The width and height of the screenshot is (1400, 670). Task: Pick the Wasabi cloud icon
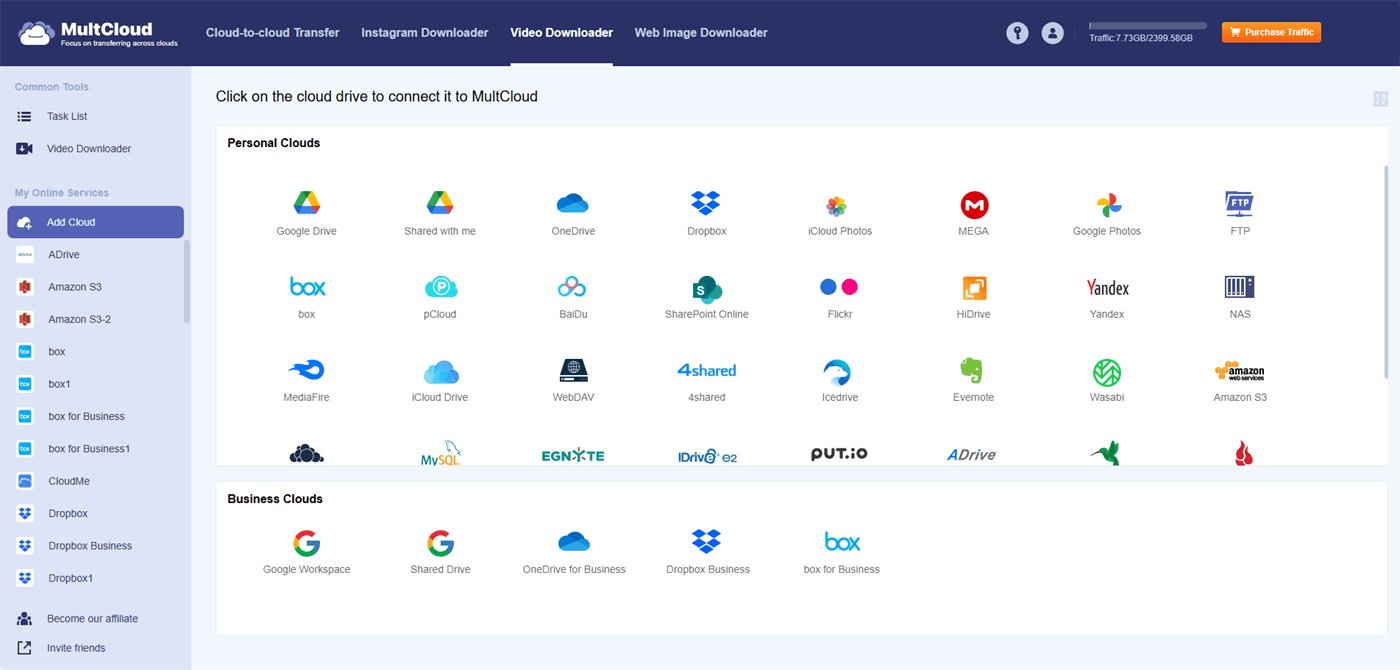click(x=1106, y=372)
